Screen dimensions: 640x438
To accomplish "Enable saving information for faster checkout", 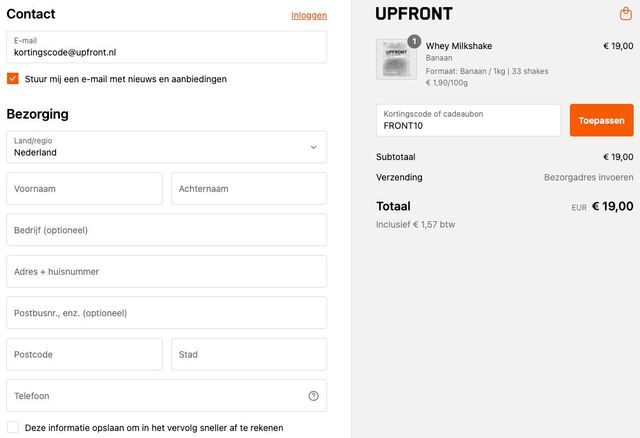I will pos(13,427).
